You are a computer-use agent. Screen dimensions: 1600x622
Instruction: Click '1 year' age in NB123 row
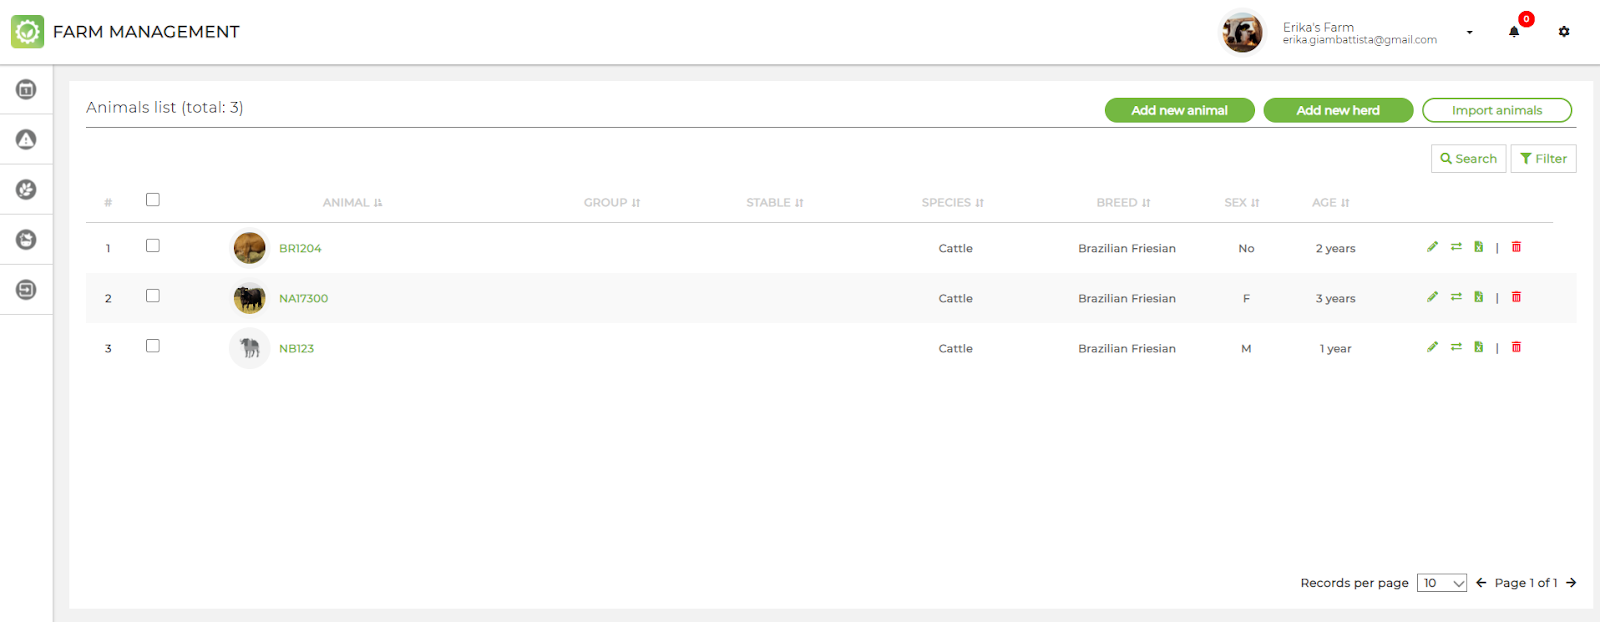1335,349
